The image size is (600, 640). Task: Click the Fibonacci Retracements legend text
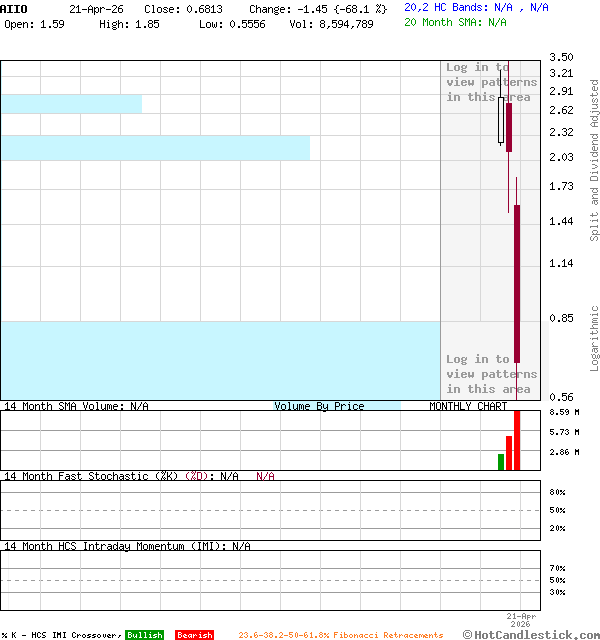point(340,635)
